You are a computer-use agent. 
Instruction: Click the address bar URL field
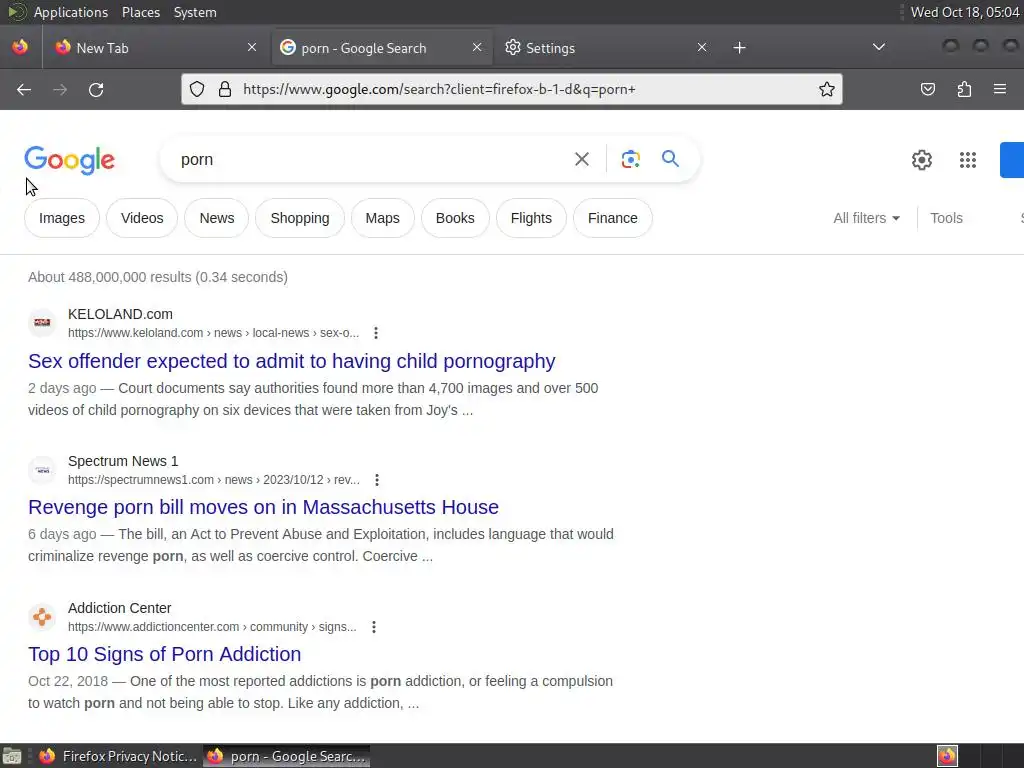(509, 89)
